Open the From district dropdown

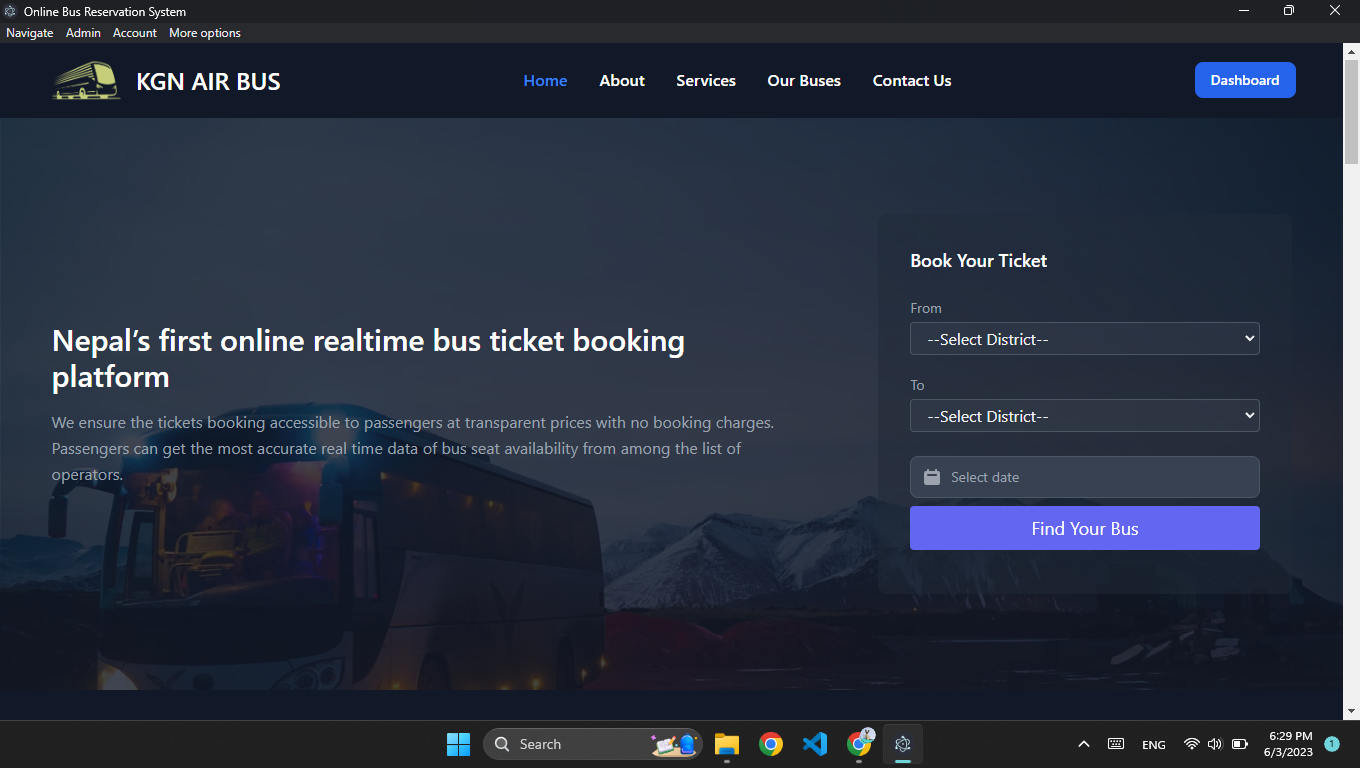[x=1084, y=338]
